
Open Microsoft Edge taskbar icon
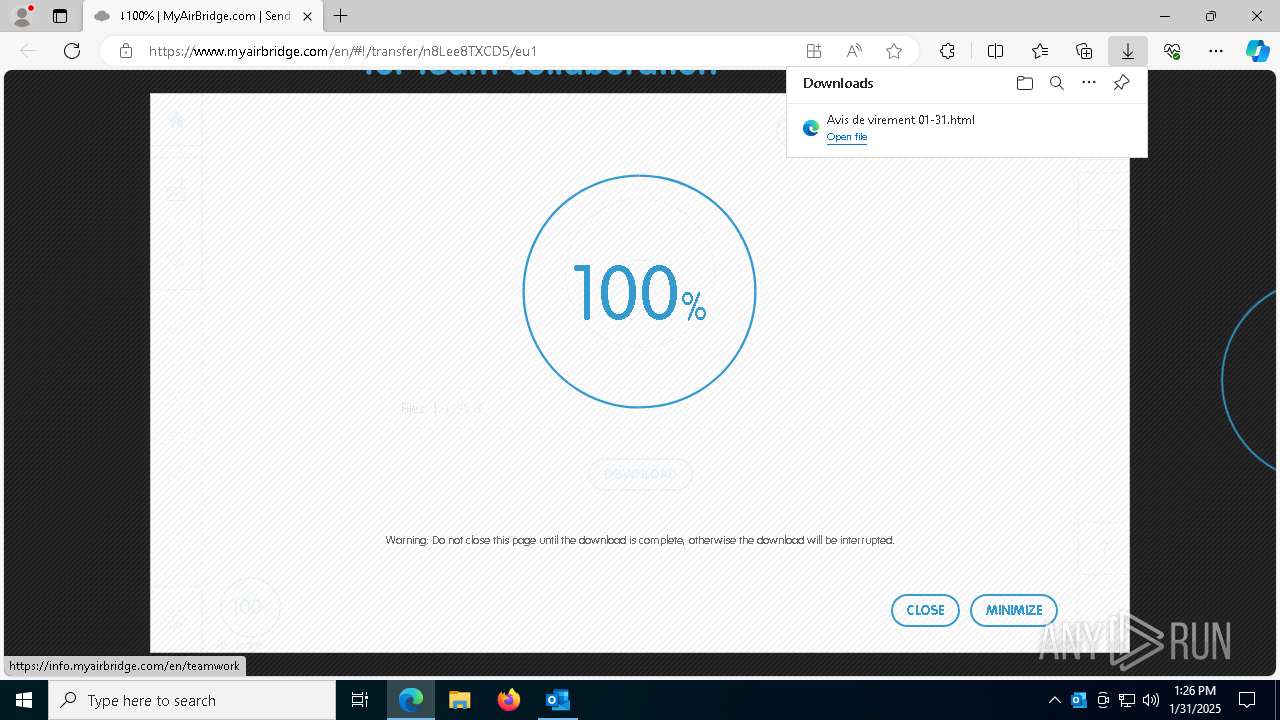coord(411,700)
